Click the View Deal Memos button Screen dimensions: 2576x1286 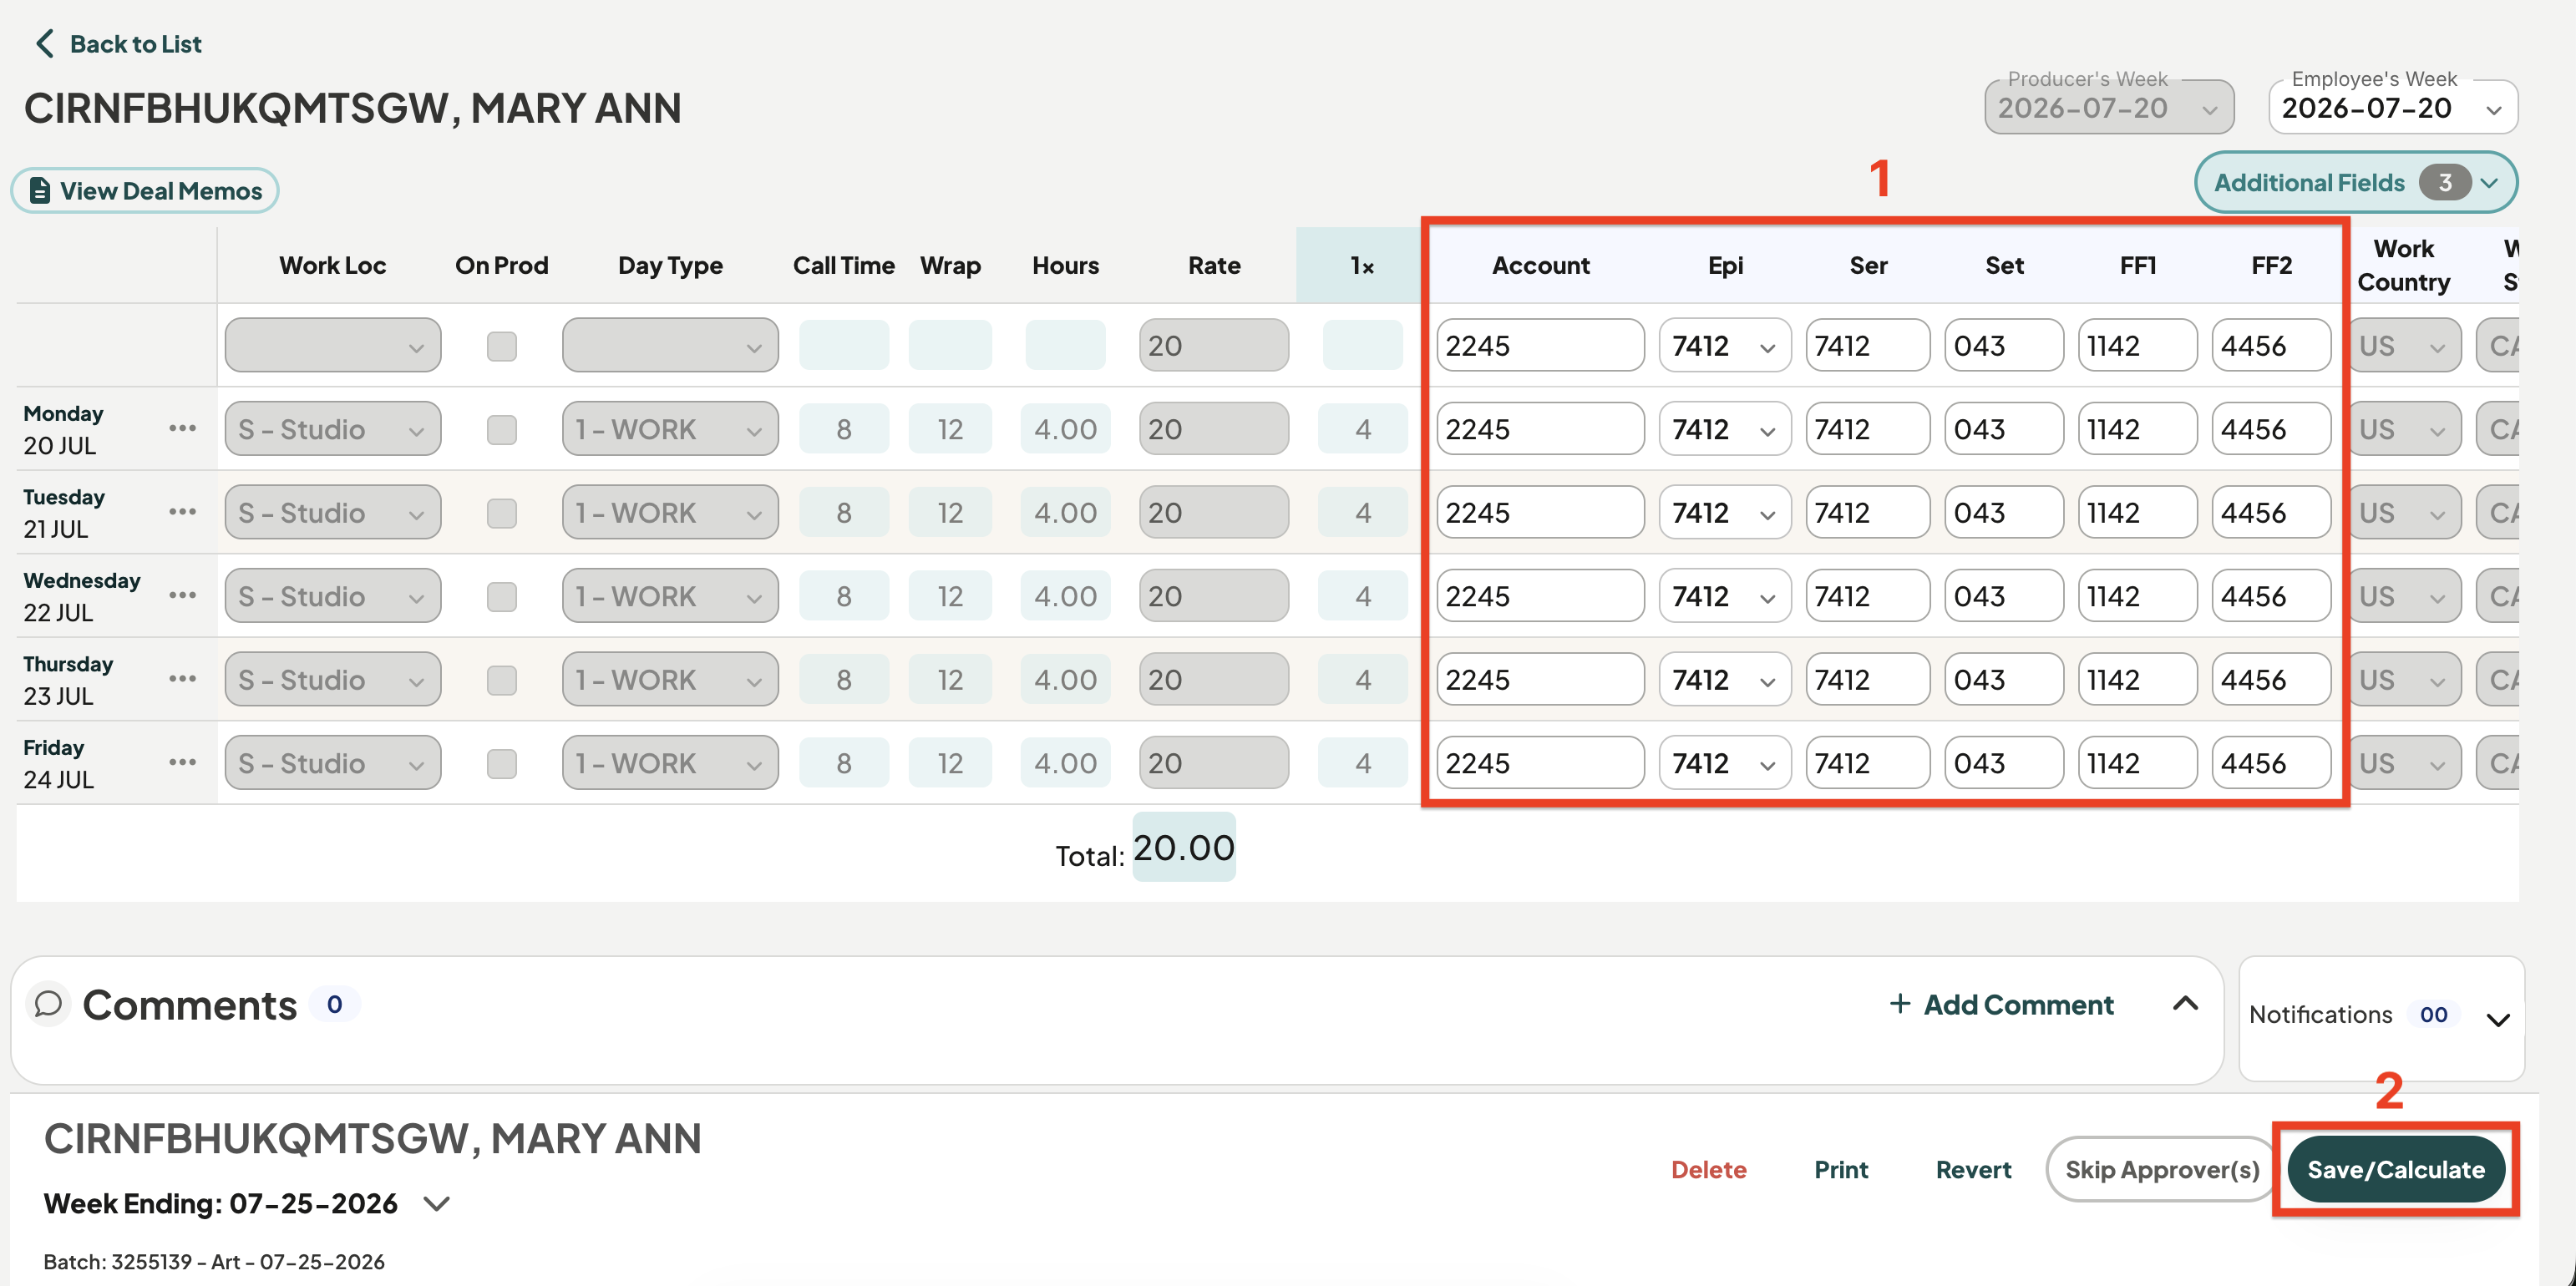(145, 190)
